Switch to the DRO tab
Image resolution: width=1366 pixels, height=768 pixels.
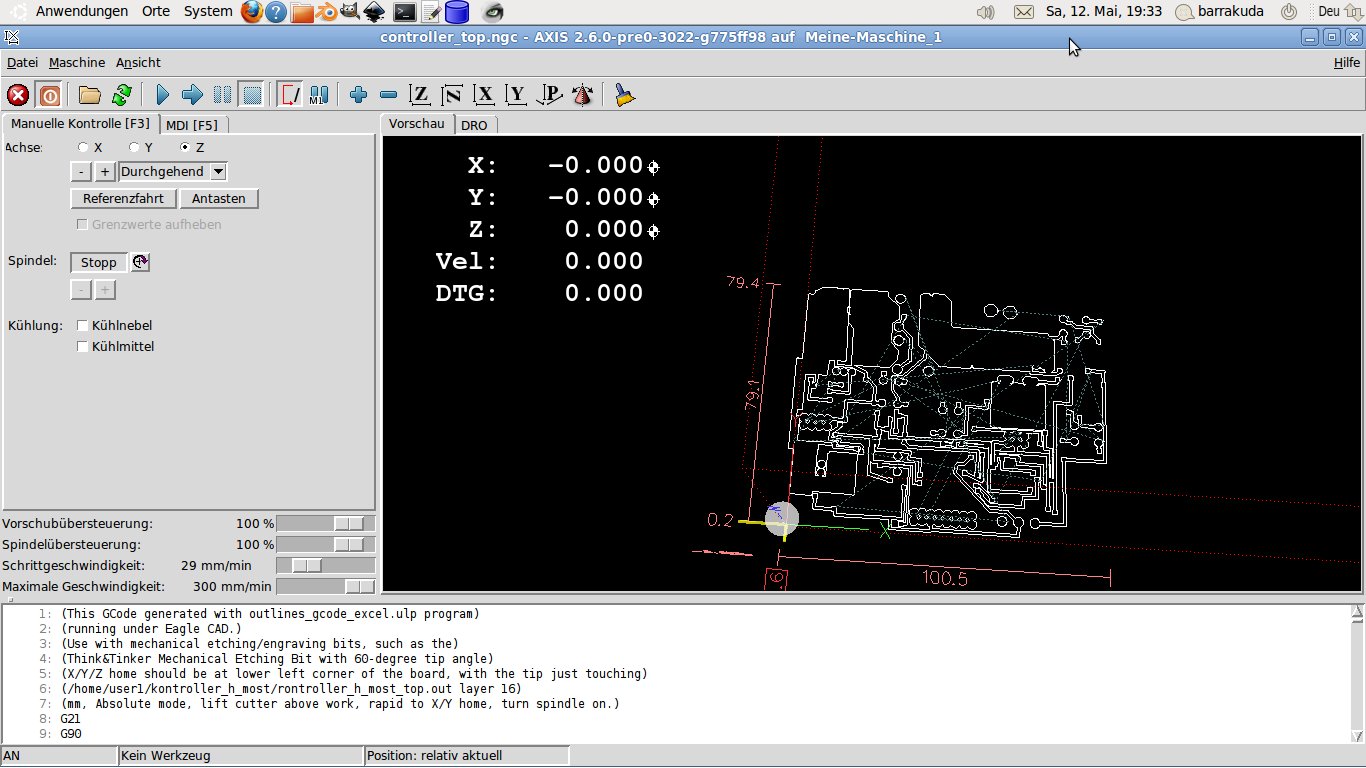[x=474, y=125]
